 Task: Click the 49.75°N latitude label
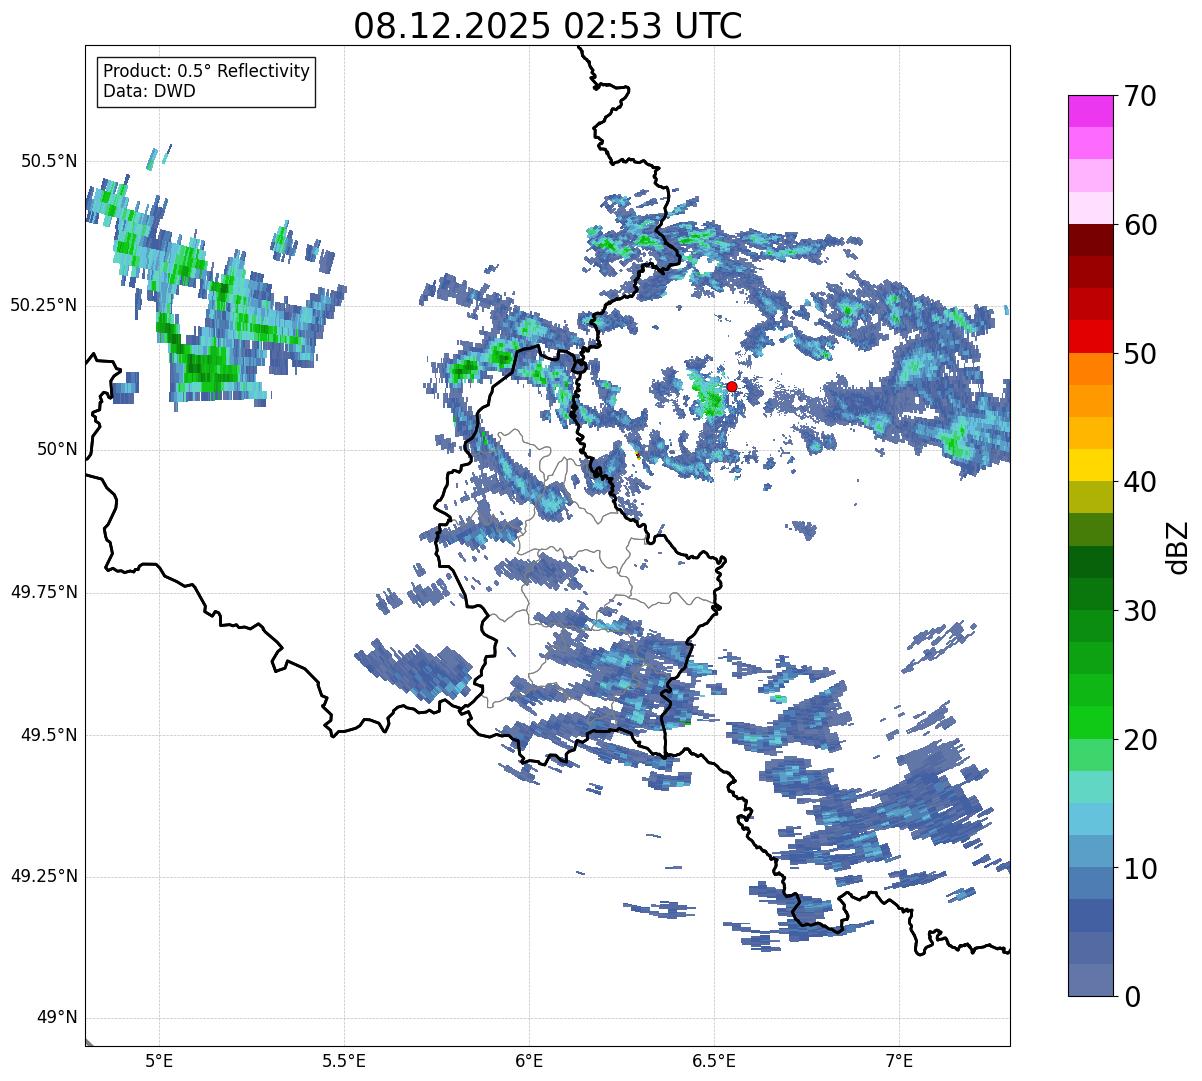pos(44,592)
